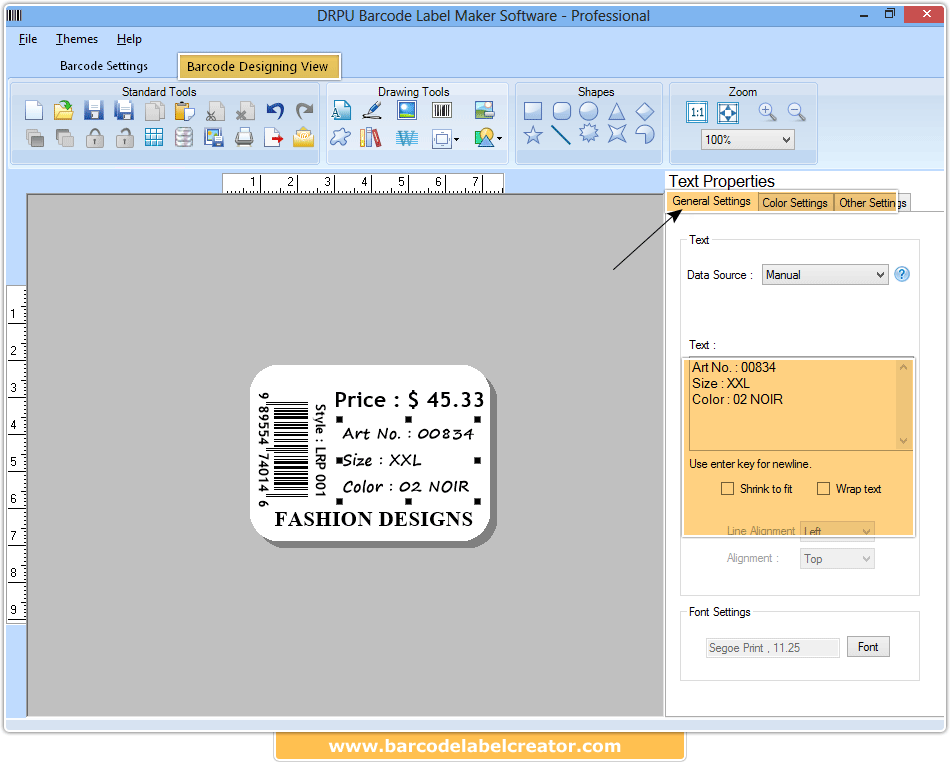Open the database stack icon
The height and width of the screenshot is (762, 950).
tap(184, 137)
